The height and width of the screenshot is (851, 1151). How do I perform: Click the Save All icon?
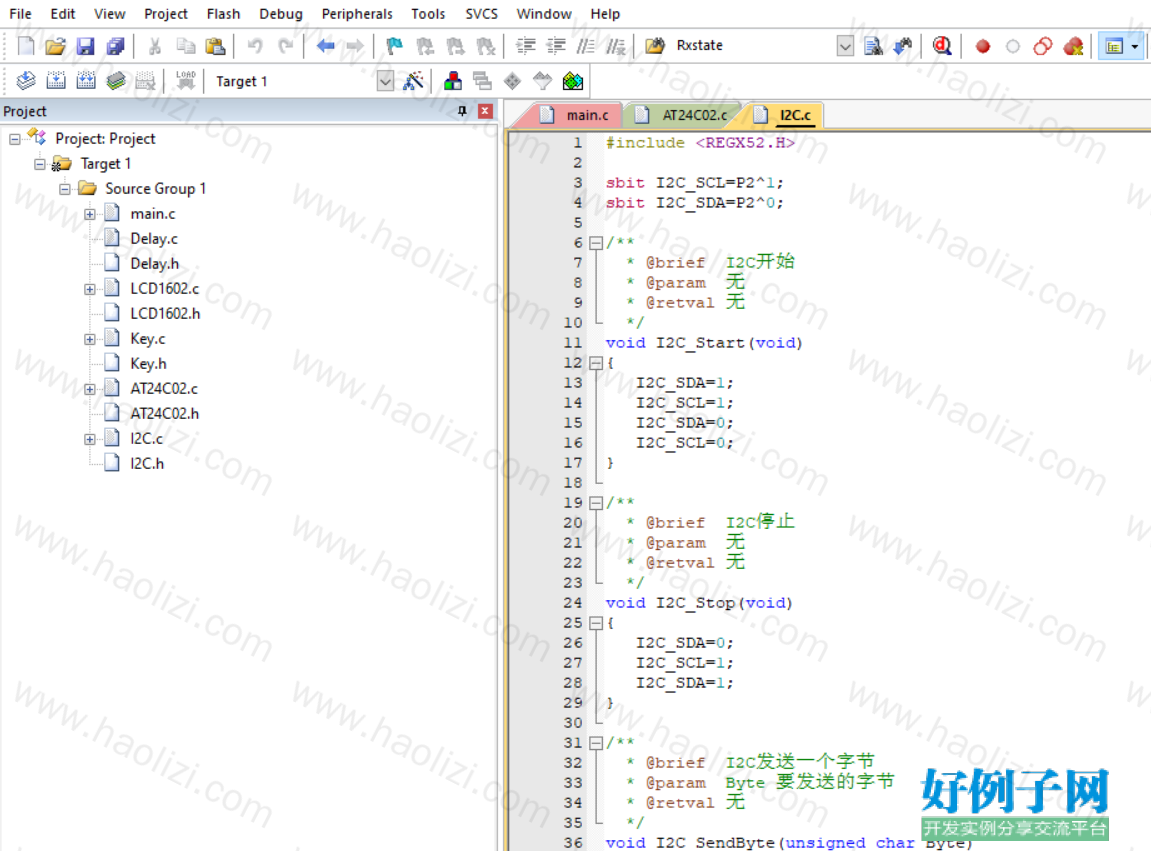click(x=115, y=46)
